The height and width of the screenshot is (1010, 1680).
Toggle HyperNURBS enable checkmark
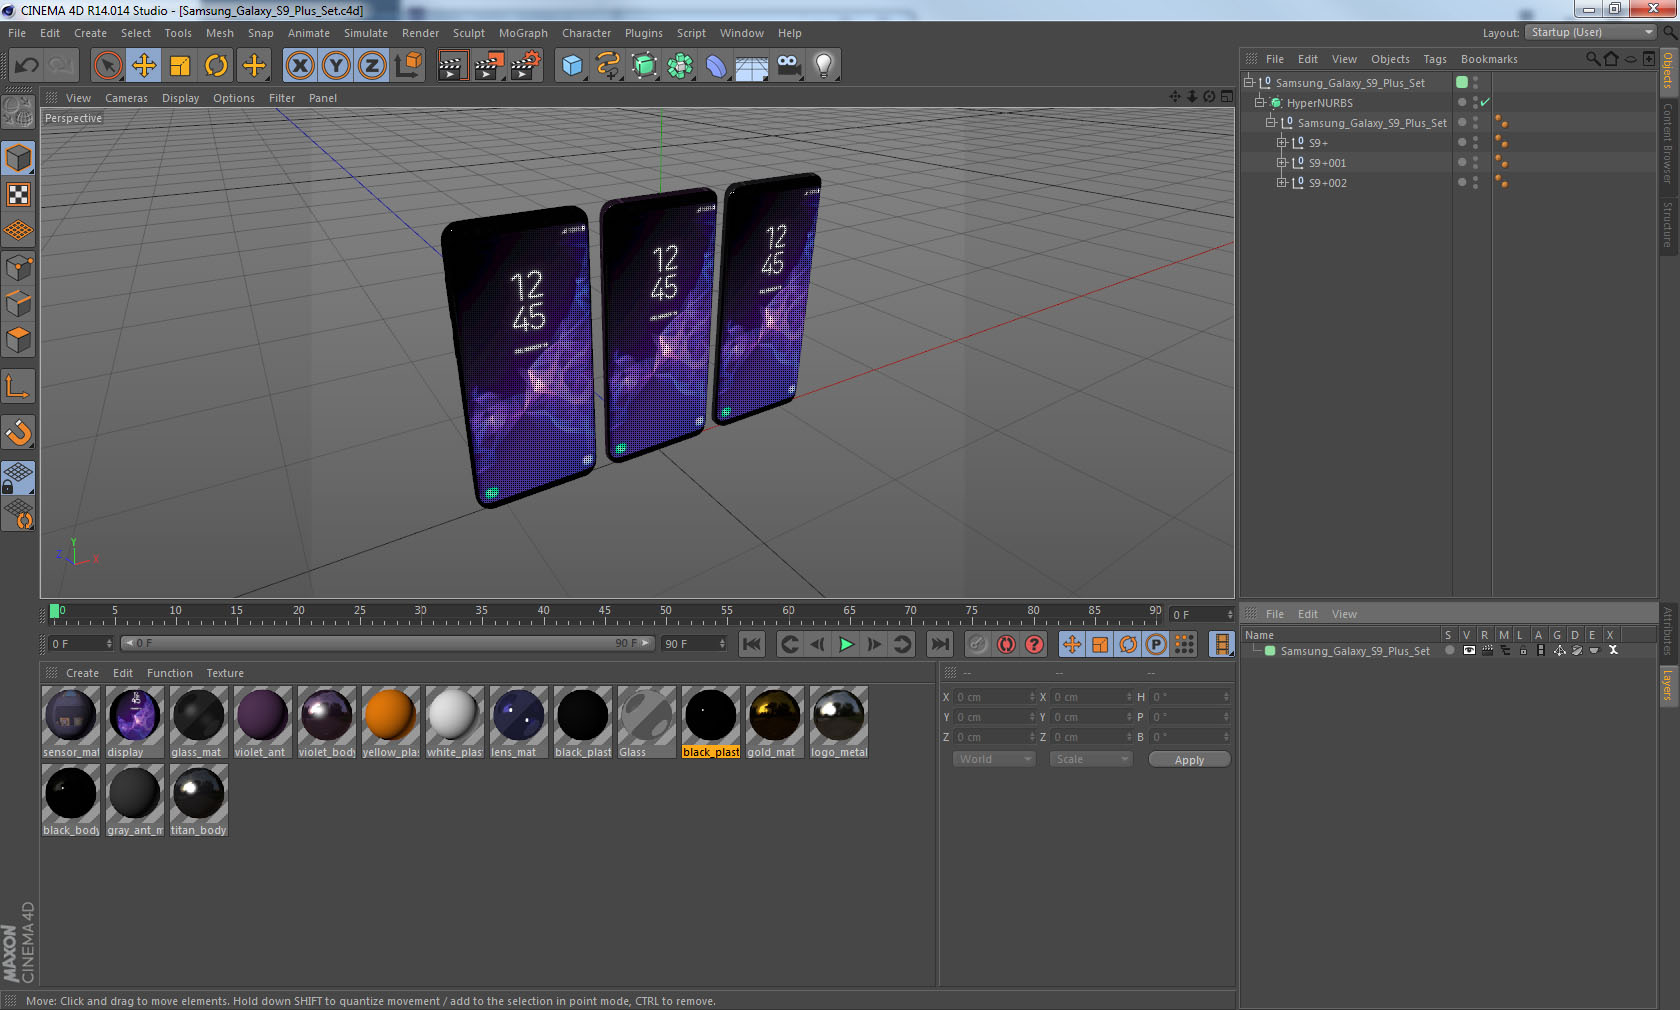point(1485,102)
